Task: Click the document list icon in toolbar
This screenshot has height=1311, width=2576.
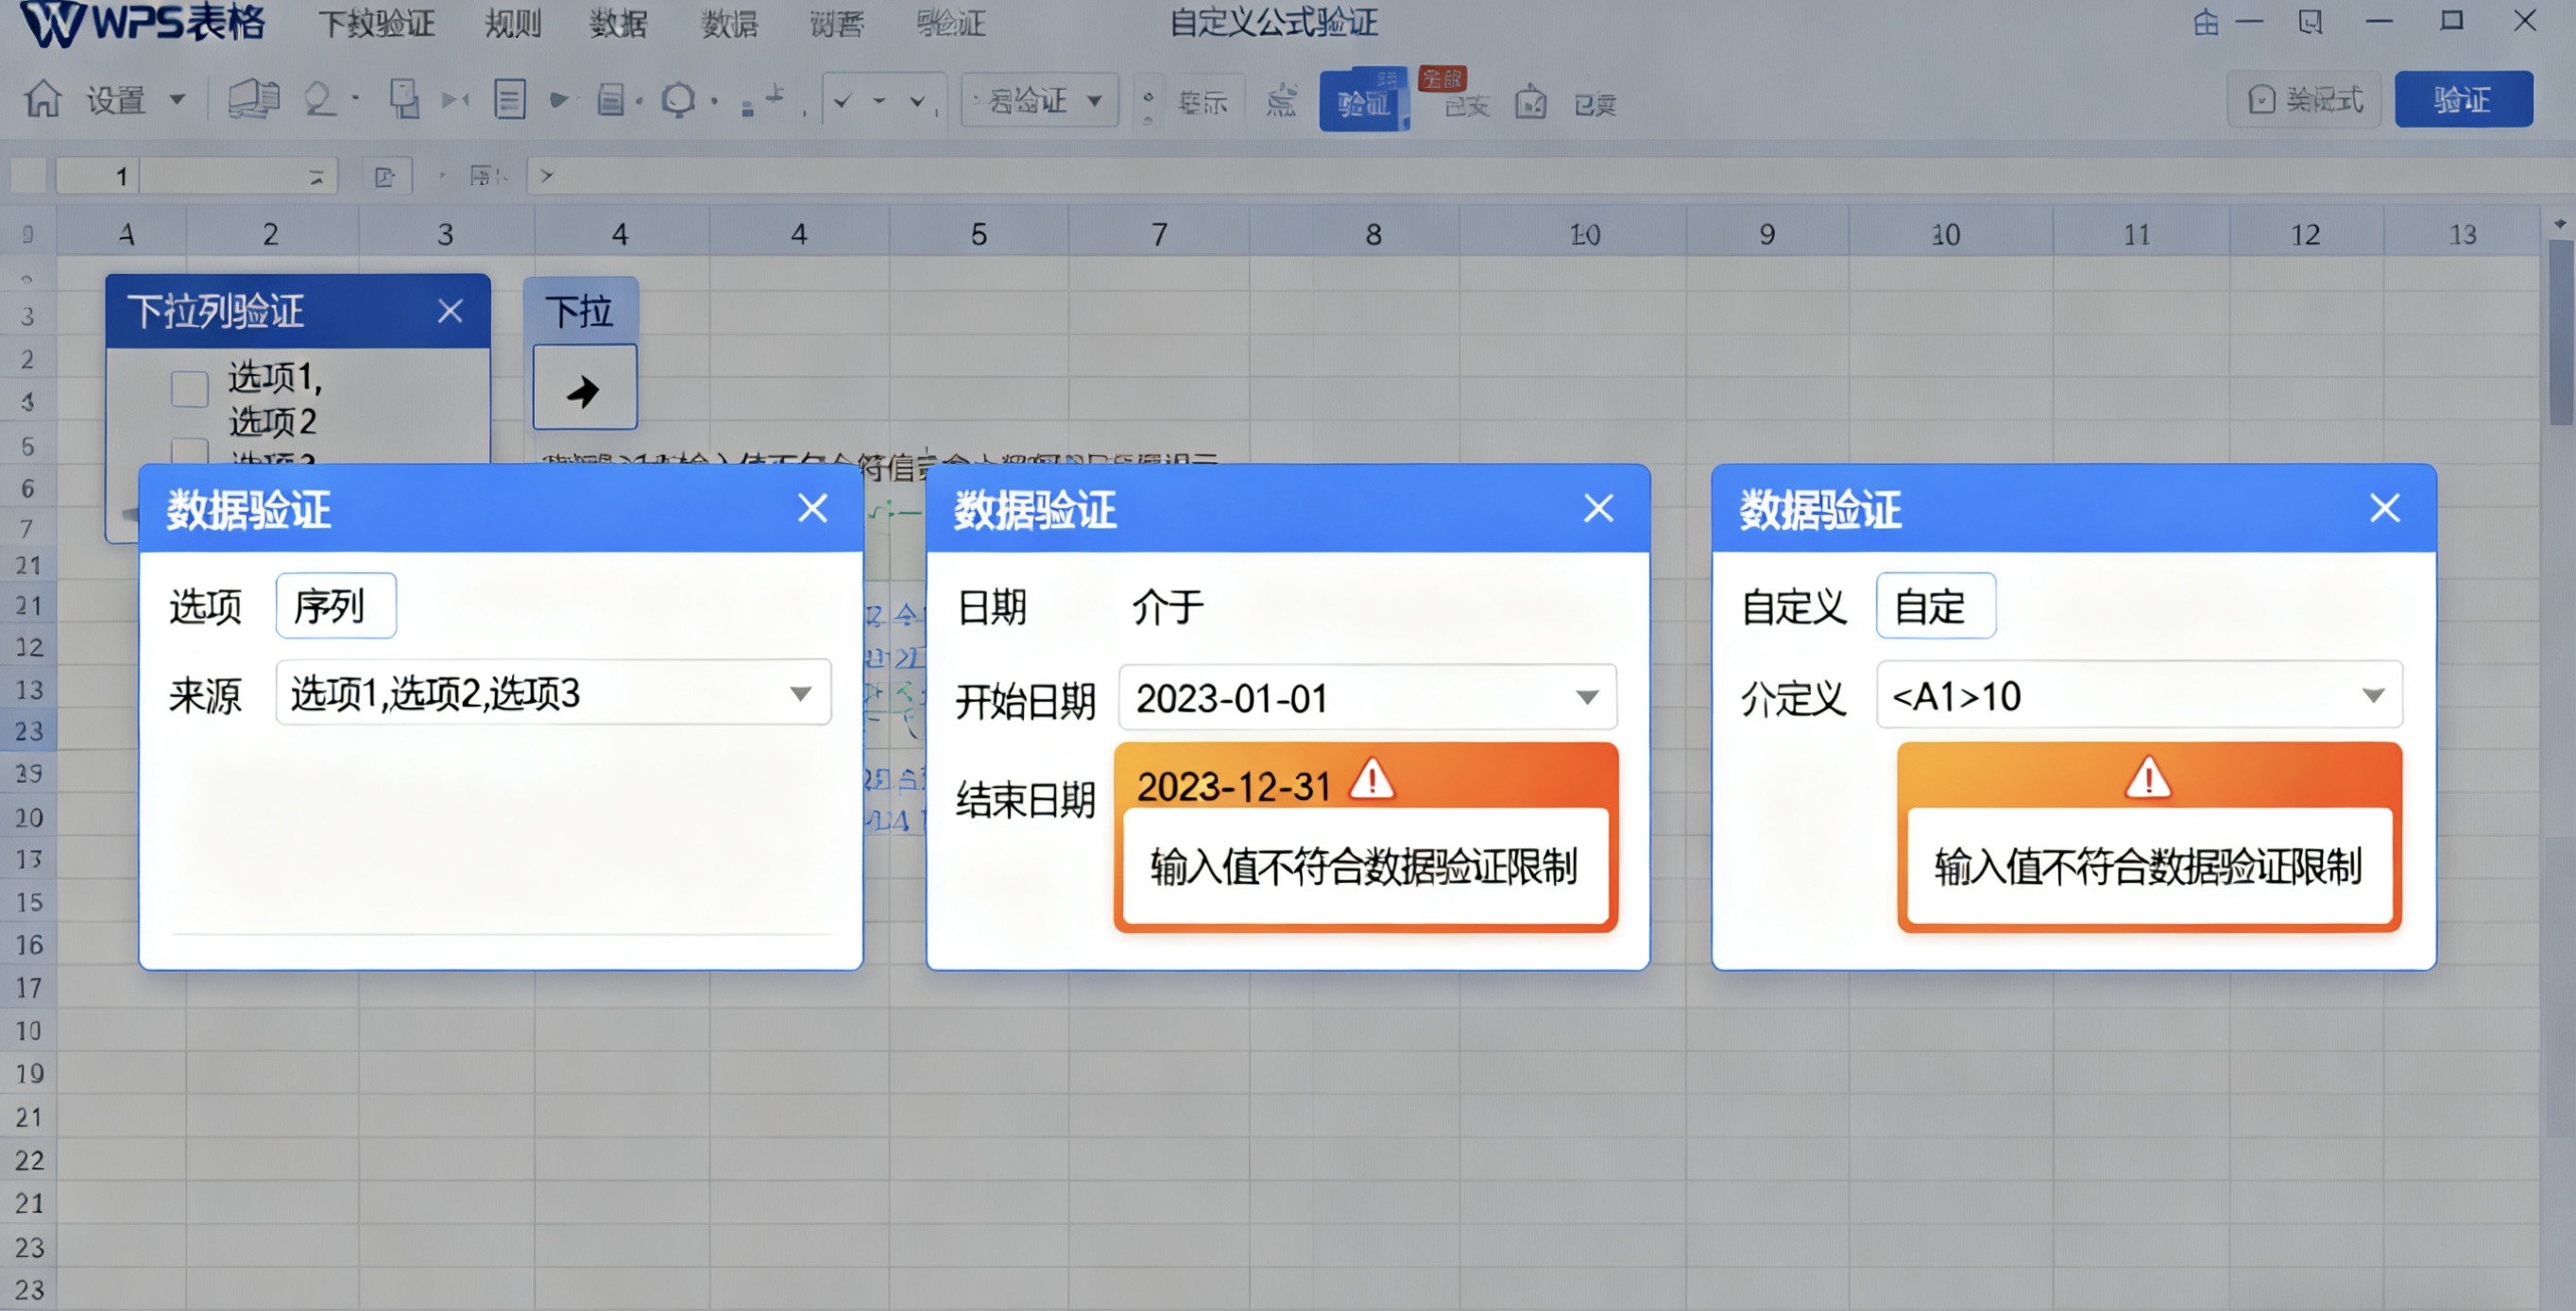Action: point(510,99)
